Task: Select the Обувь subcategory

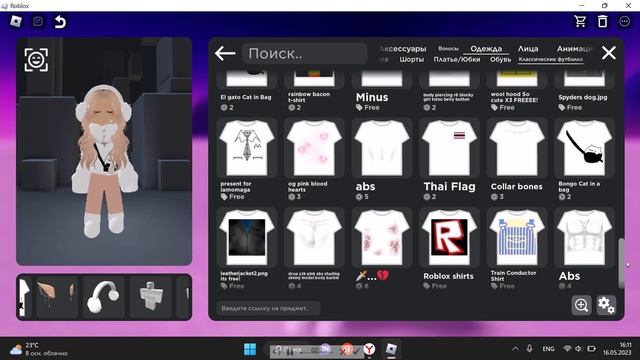Action: click(500, 60)
